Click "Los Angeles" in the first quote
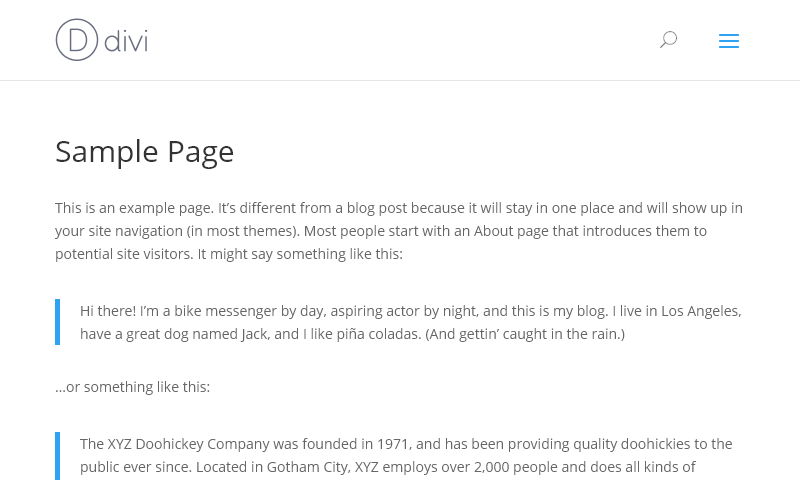The image size is (800, 480). (699, 311)
